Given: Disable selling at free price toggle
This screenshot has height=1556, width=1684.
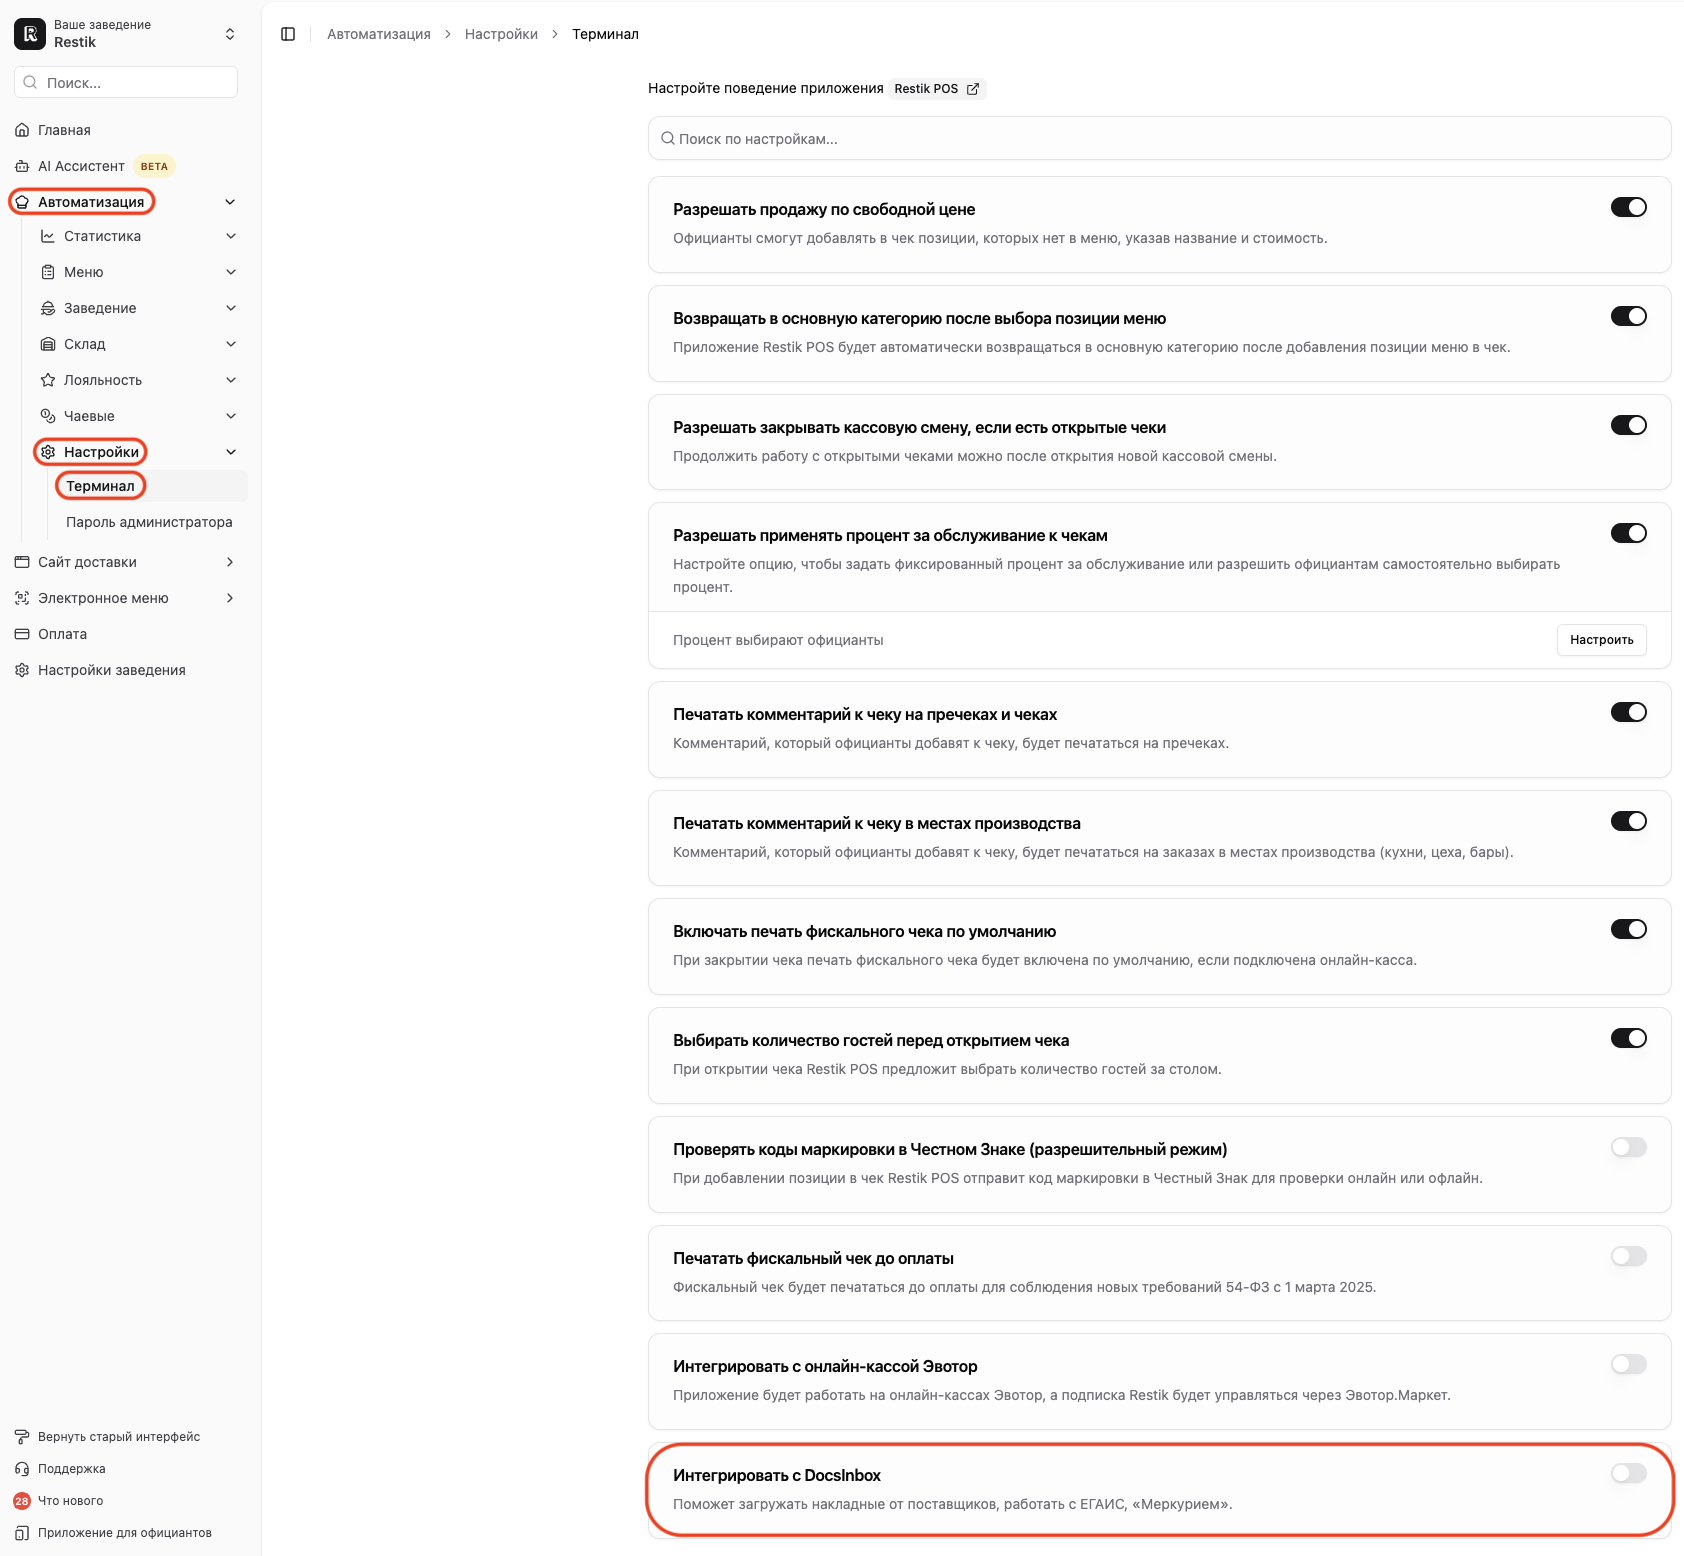Looking at the screenshot, I should tap(1629, 207).
